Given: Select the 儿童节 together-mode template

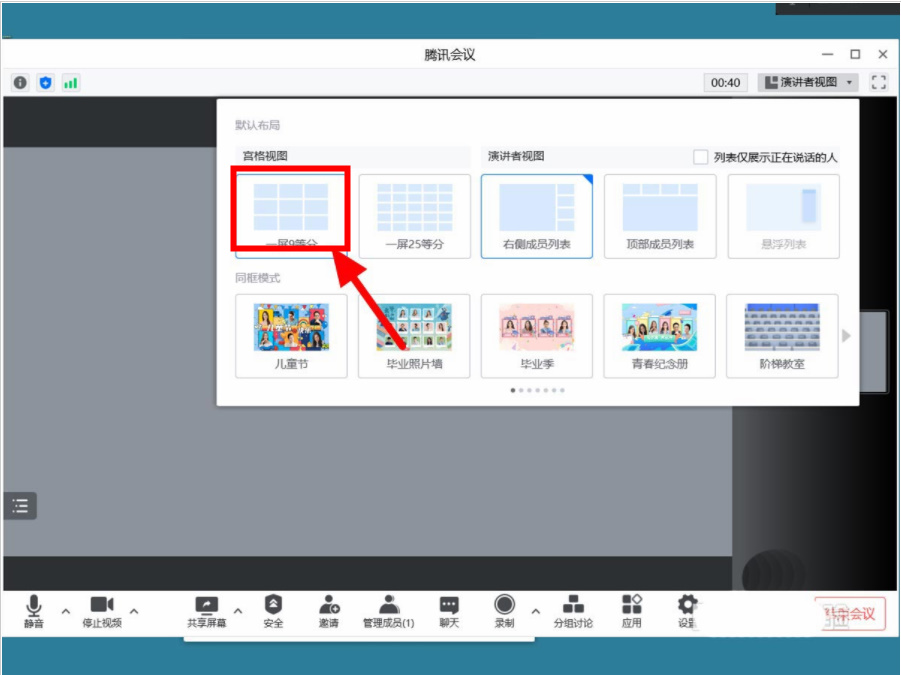Looking at the screenshot, I should pyautogui.click(x=290, y=333).
